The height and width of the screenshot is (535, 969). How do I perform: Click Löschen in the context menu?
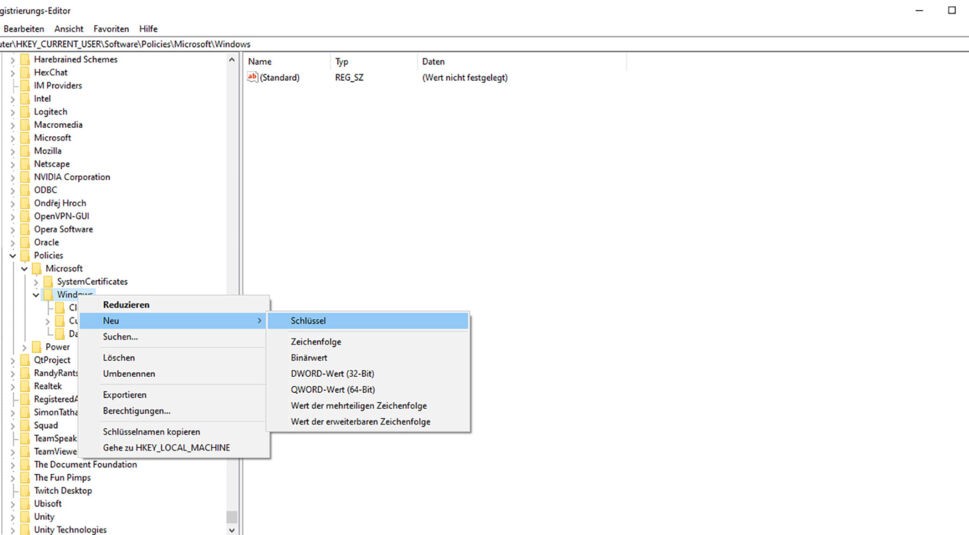(174, 358)
